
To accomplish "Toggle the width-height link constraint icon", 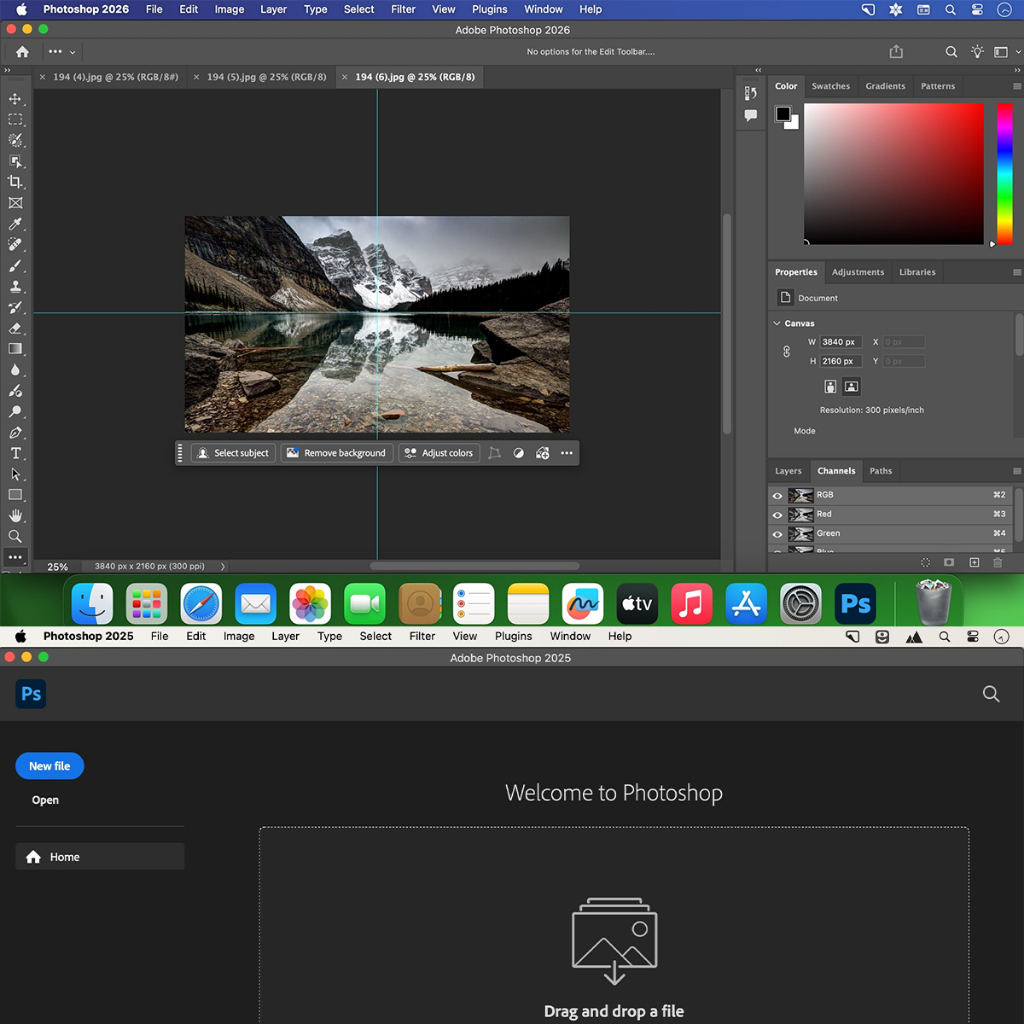I will coord(786,351).
